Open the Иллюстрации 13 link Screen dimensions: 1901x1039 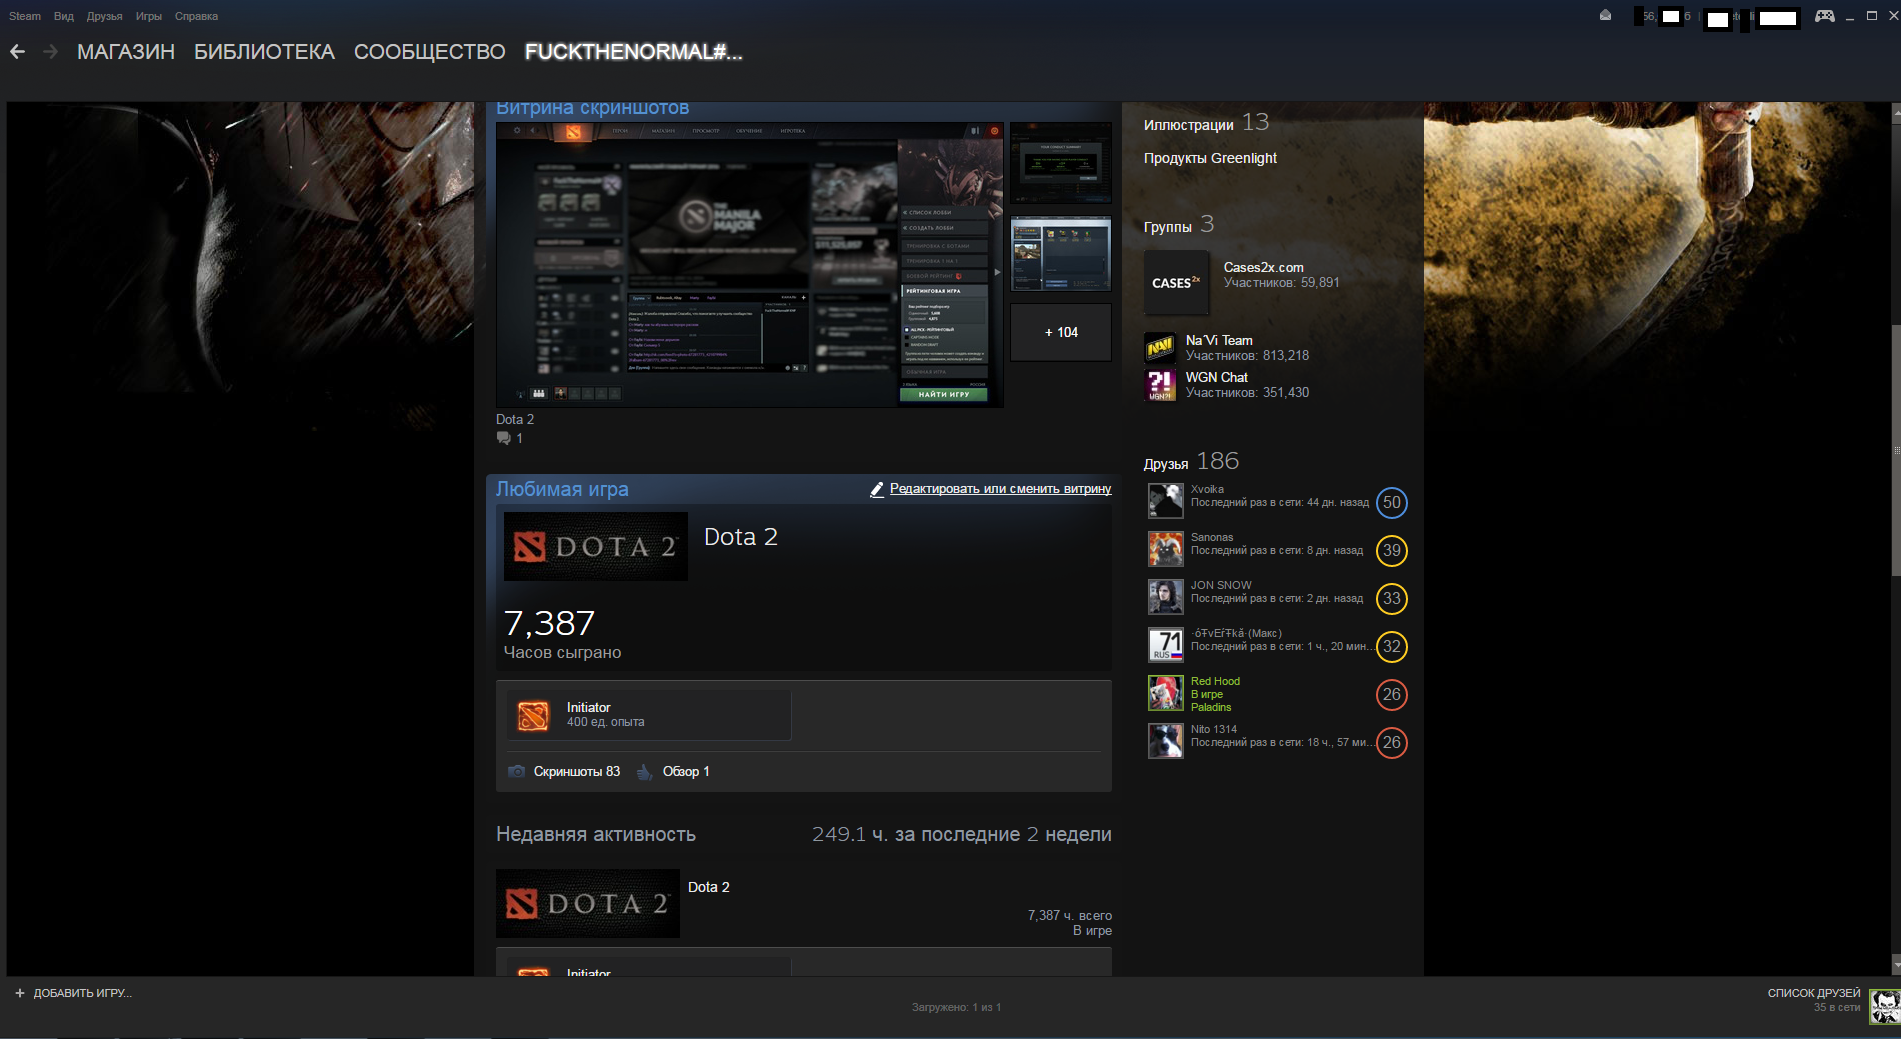(x=1206, y=123)
